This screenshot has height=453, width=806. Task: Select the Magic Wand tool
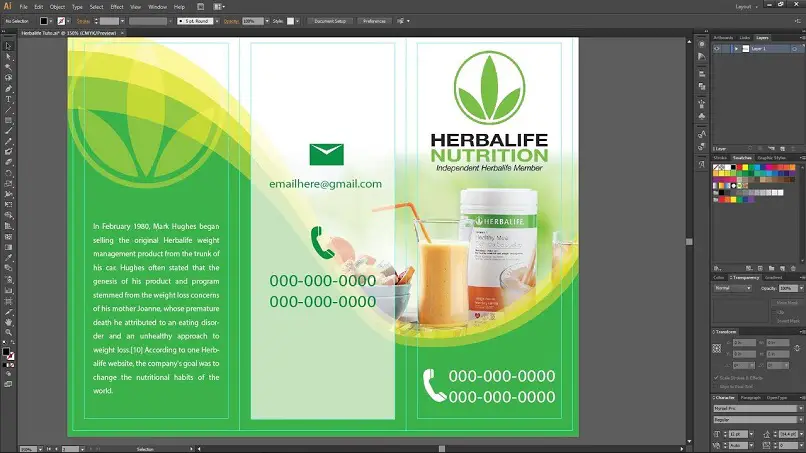tap(8, 67)
